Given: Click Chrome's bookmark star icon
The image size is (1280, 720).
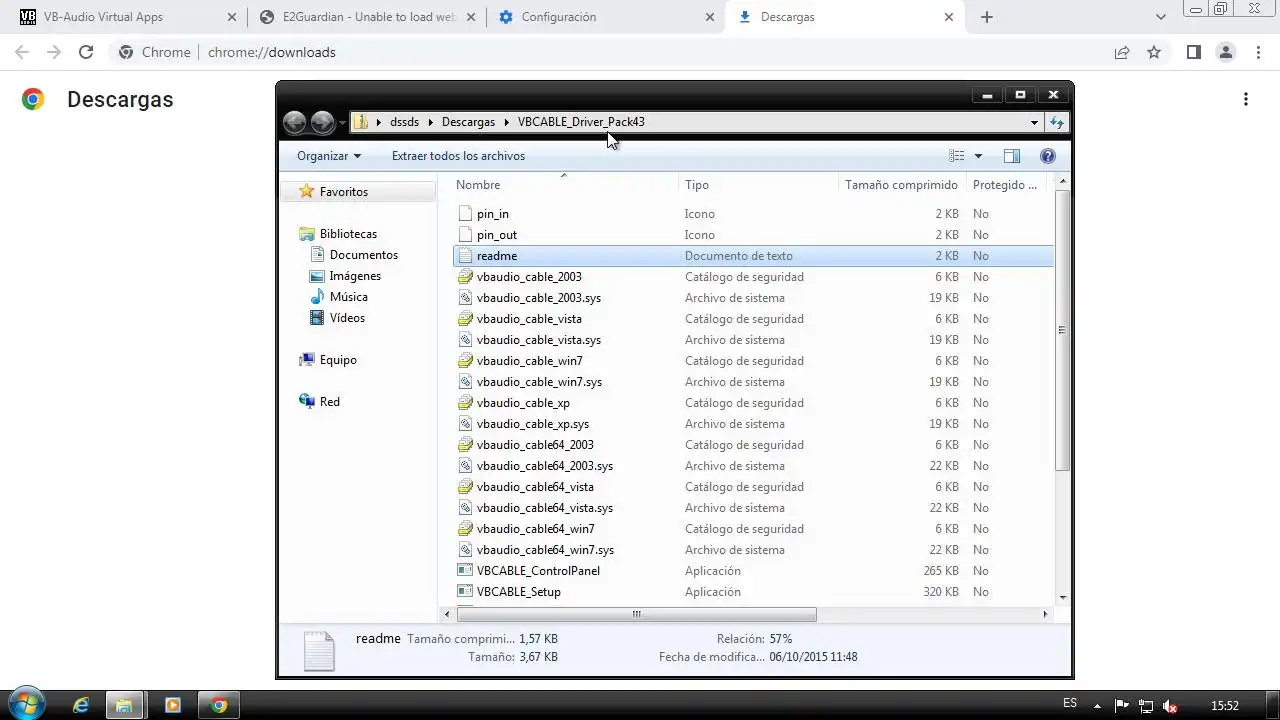Looking at the screenshot, I should coord(1154,52).
